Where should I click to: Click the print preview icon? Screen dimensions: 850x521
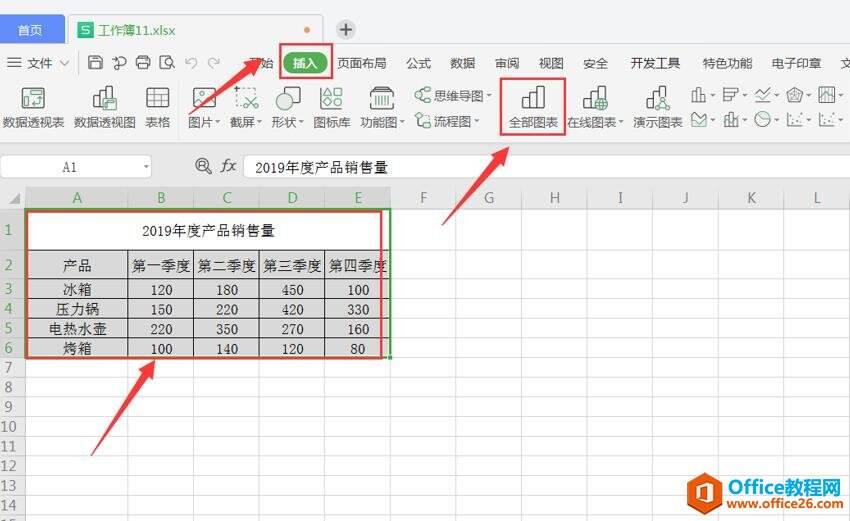point(167,62)
